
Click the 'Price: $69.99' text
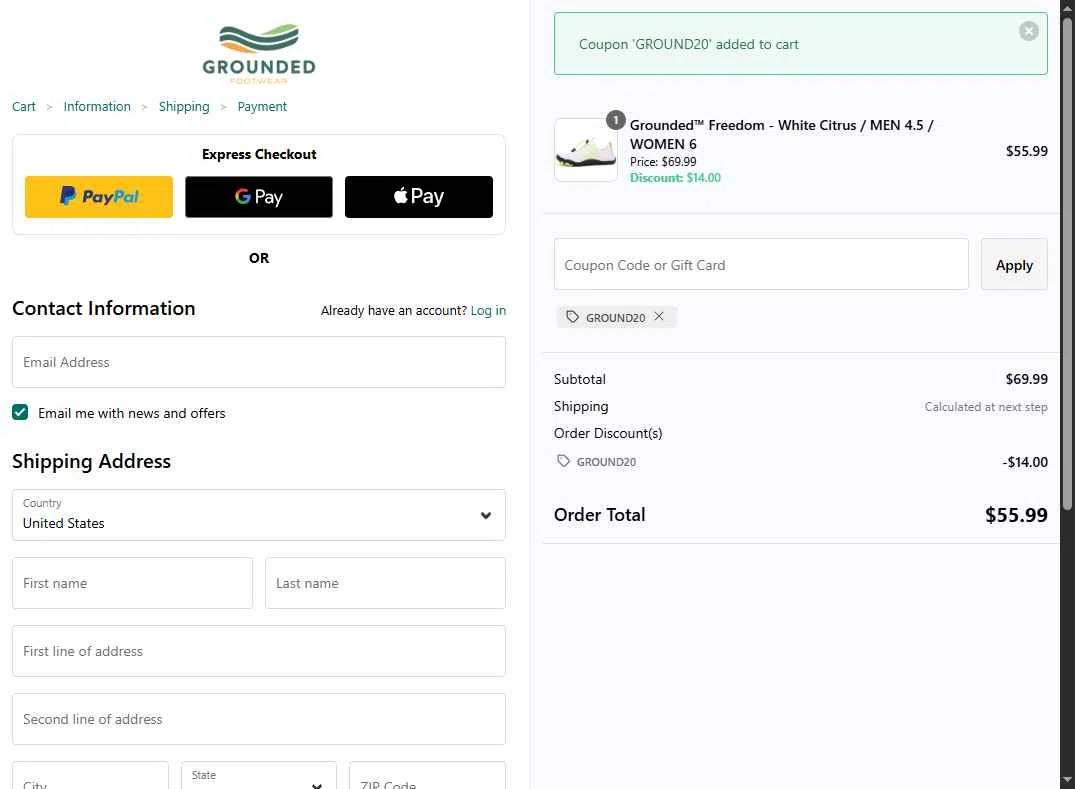coord(663,162)
